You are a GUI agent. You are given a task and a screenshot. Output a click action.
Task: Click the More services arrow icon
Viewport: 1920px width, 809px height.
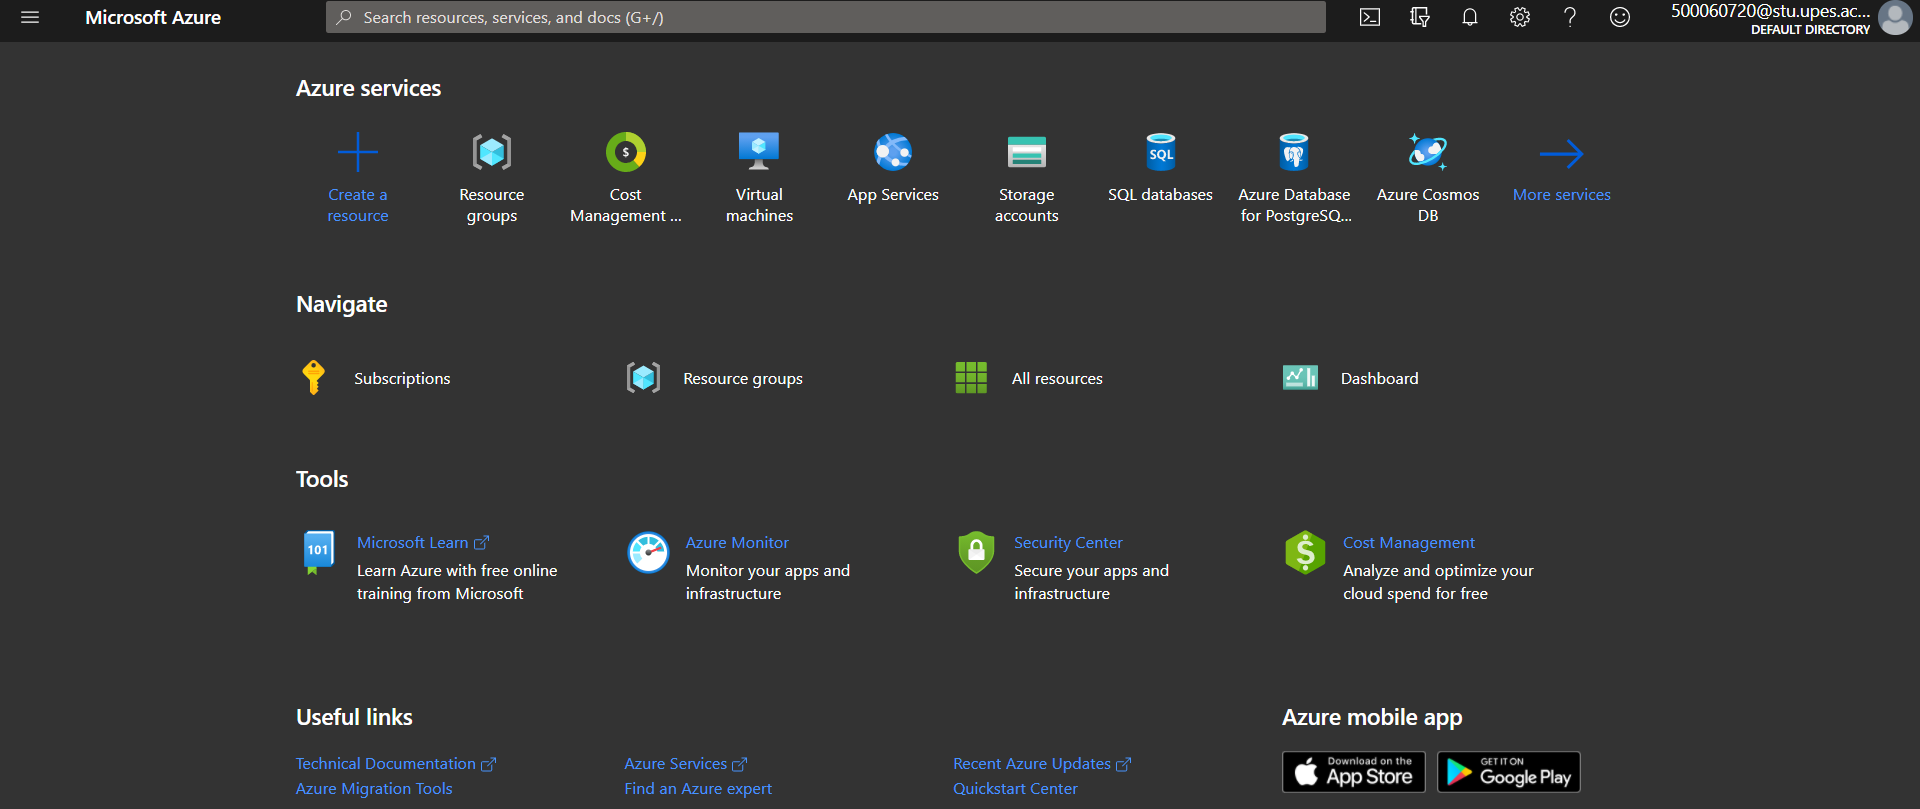tap(1562, 153)
